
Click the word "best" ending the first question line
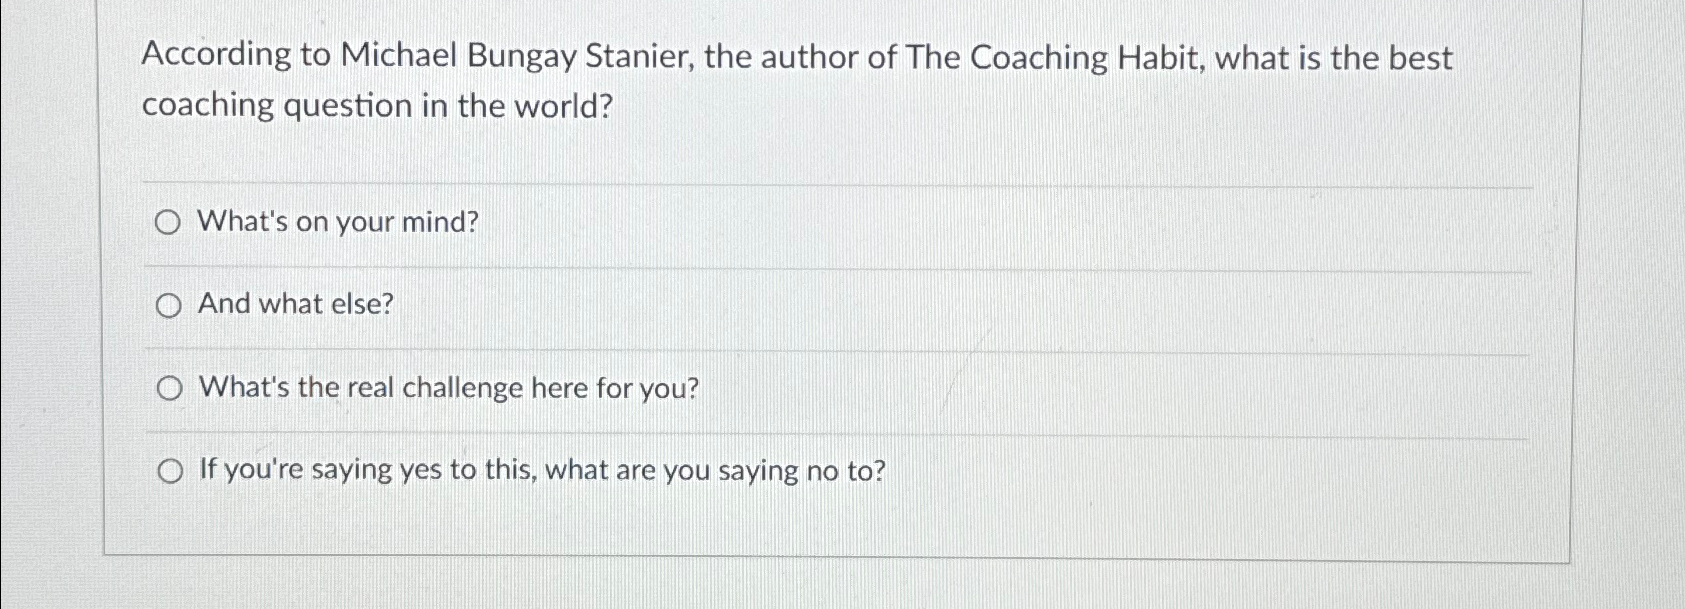[1420, 58]
